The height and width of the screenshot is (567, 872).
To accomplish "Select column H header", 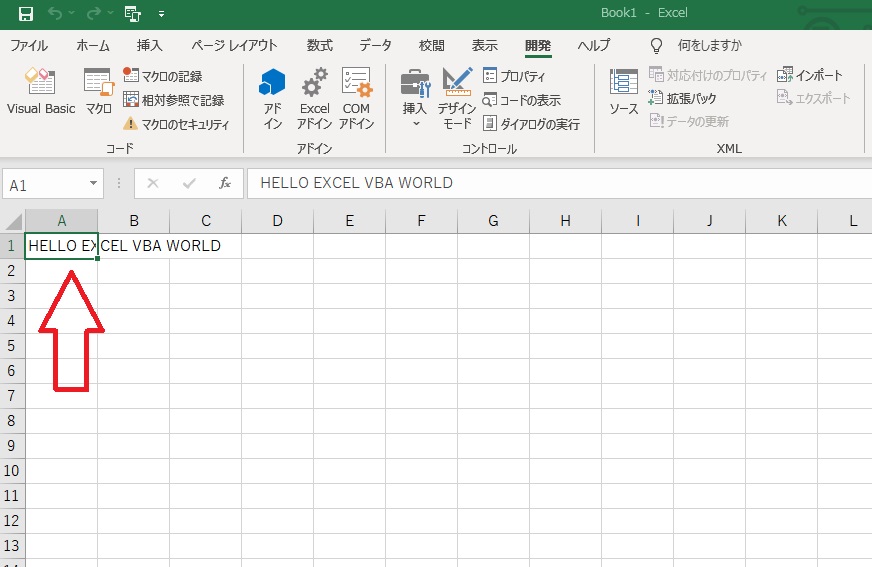I will pos(566,221).
